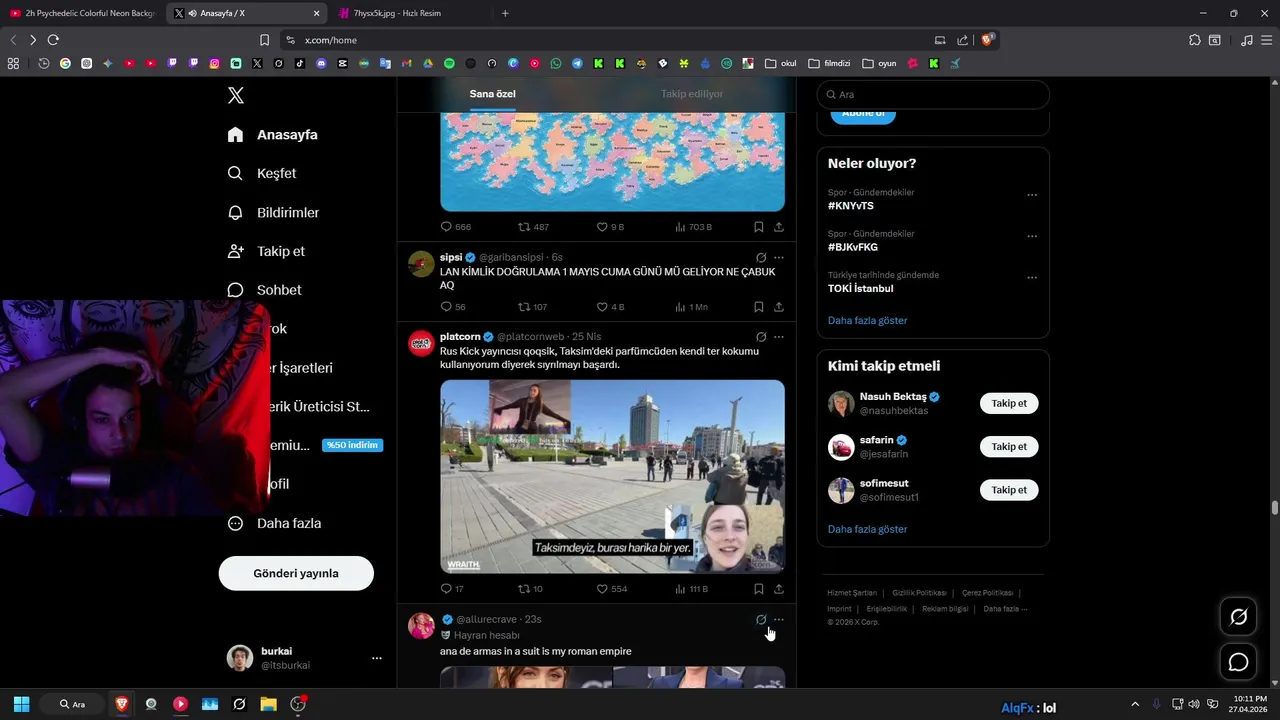Open more options for #KNYvTS trend
The image size is (1280, 720).
click(x=1032, y=195)
